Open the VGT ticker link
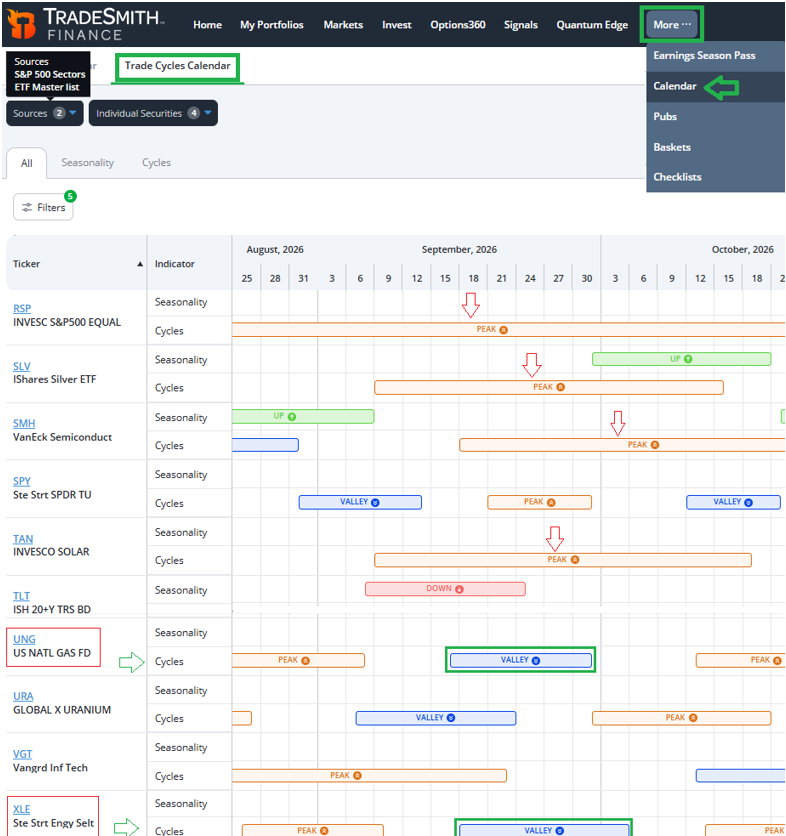The height and width of the screenshot is (836, 786). [22, 754]
